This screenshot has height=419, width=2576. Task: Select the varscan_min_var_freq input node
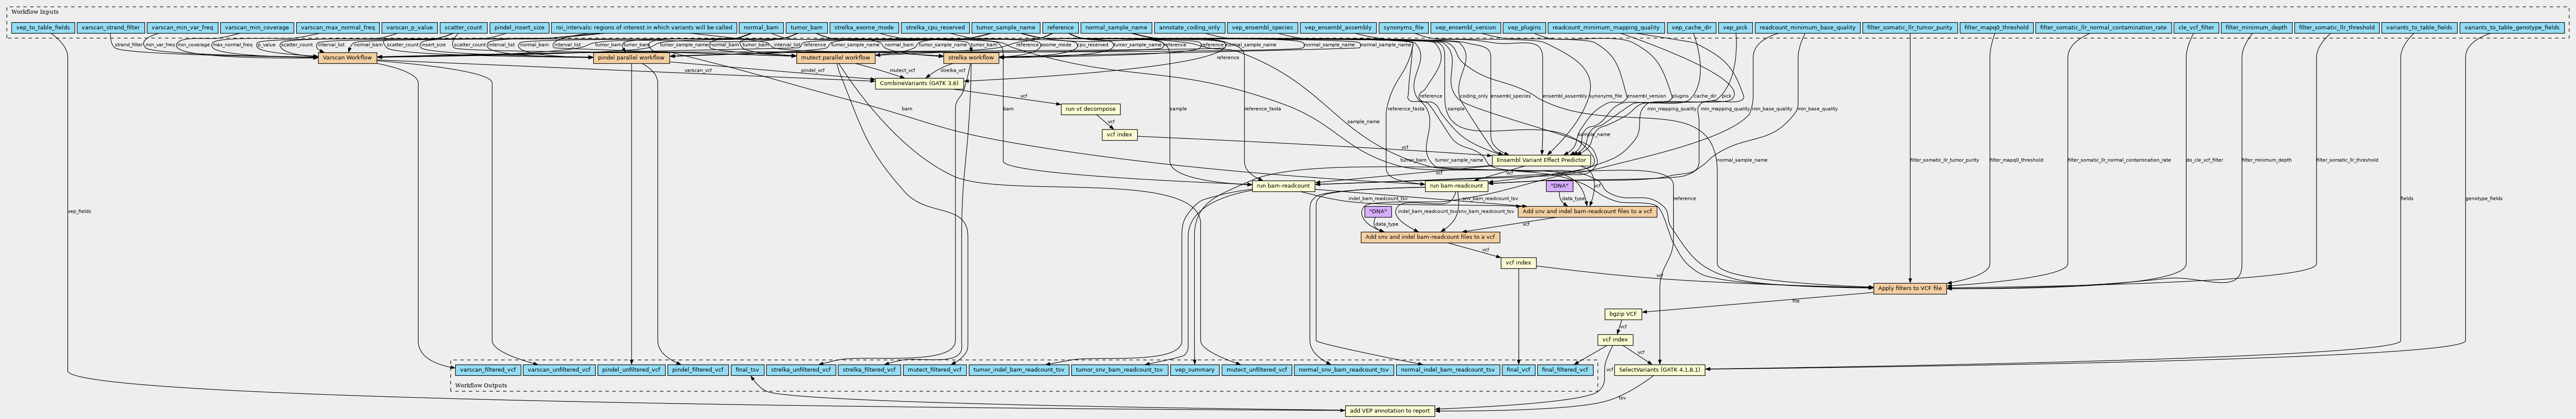(x=182, y=28)
